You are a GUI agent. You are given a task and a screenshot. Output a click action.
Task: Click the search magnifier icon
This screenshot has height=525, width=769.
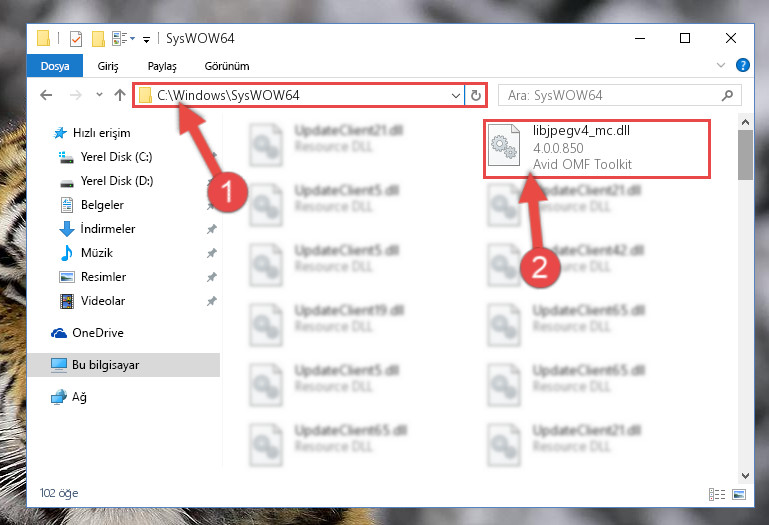tap(727, 95)
